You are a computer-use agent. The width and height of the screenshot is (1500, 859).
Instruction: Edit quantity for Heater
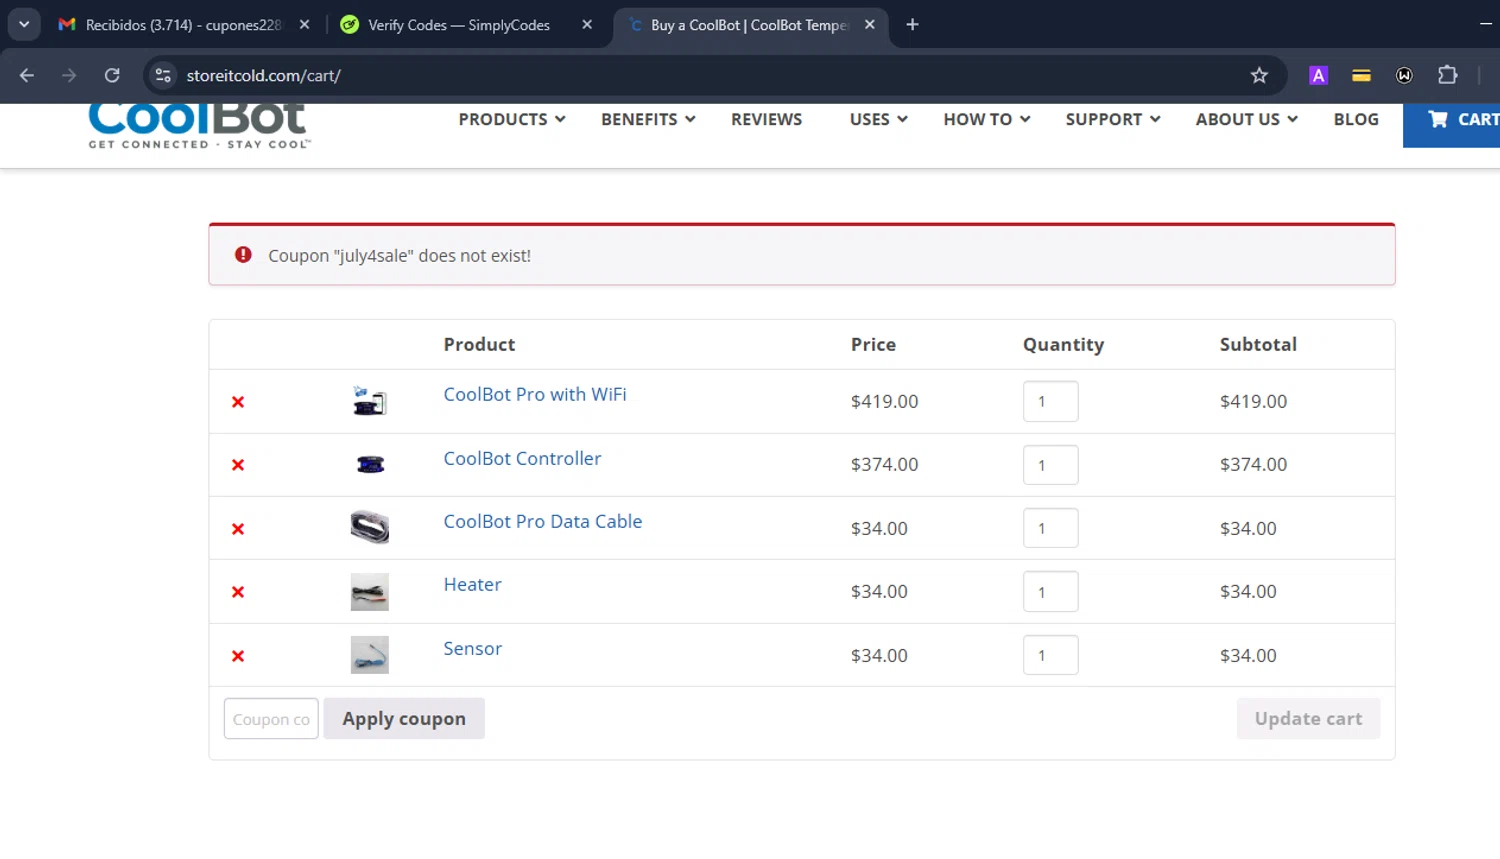tap(1051, 591)
